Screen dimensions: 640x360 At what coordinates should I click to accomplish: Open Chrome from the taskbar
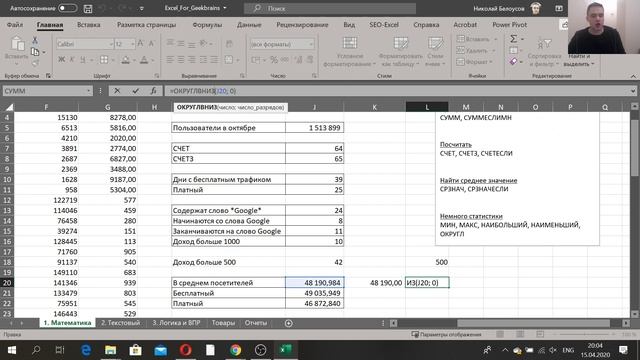(x=236, y=350)
